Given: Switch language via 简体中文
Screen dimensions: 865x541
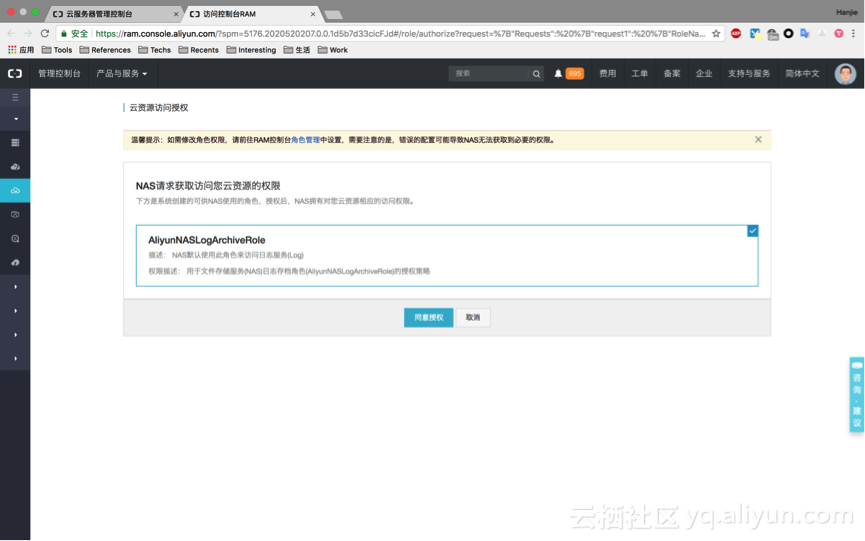Looking at the screenshot, I should [802, 73].
